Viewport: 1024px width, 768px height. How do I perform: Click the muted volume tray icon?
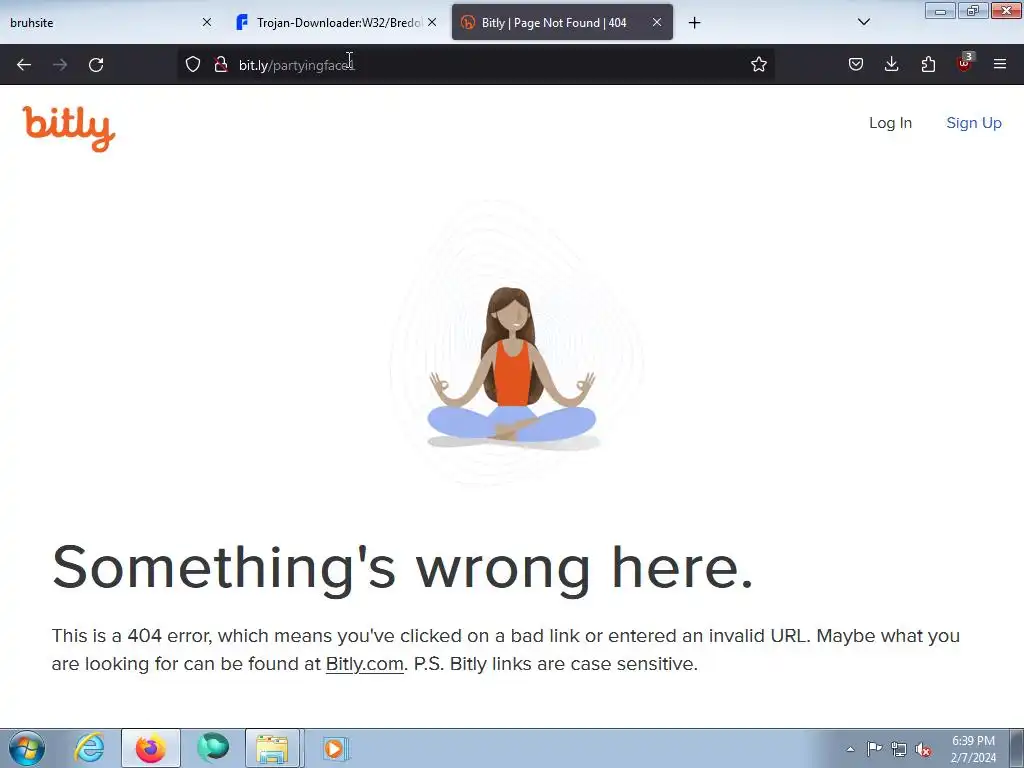point(923,749)
